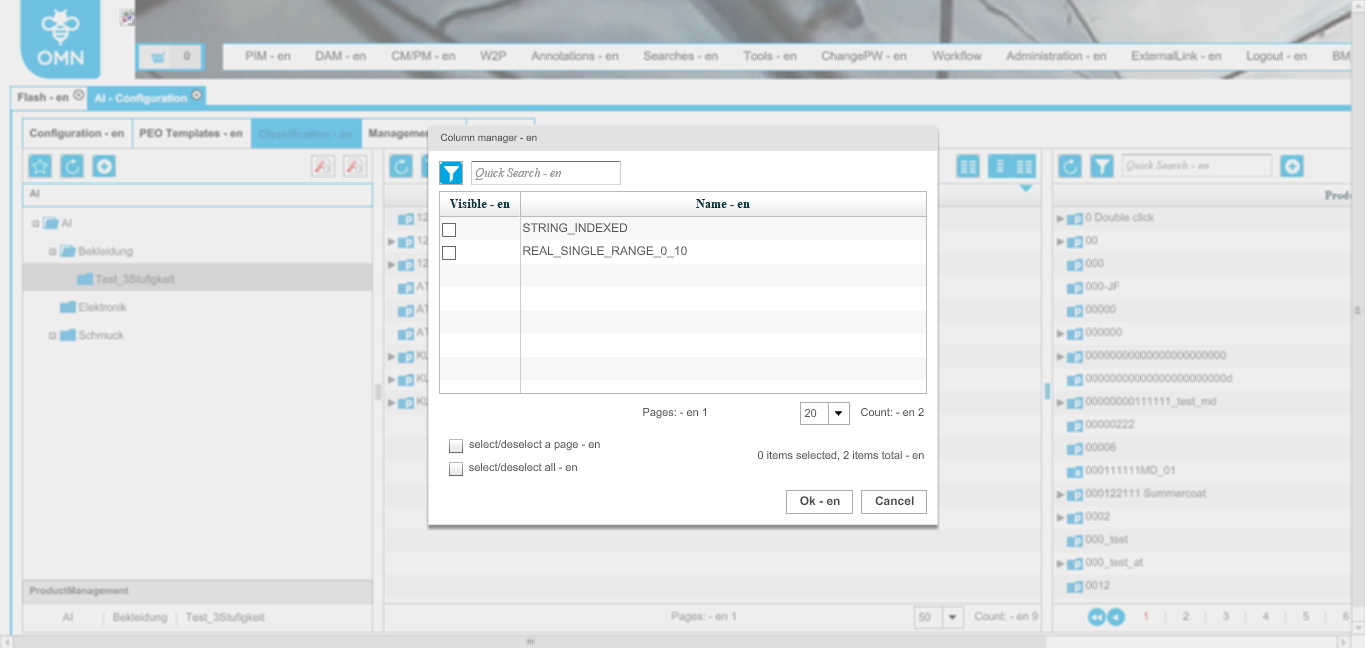Viewport: 1365px width, 648px height.
Task: Switch to the PEO Templates - en tab
Action: 190,133
